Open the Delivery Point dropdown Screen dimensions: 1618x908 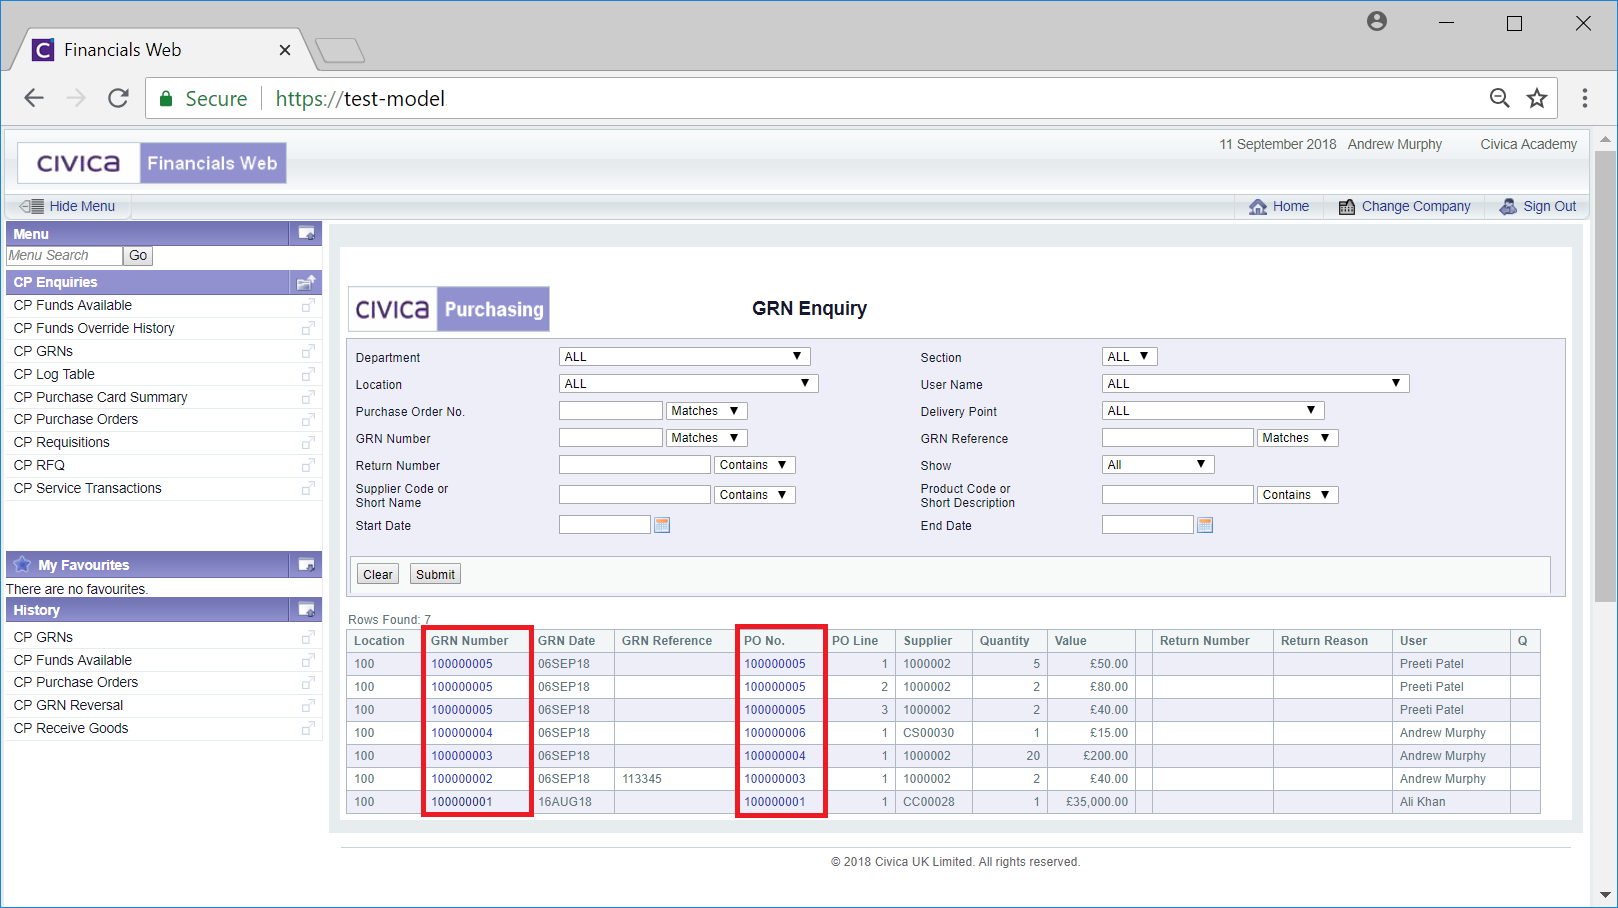1213,411
